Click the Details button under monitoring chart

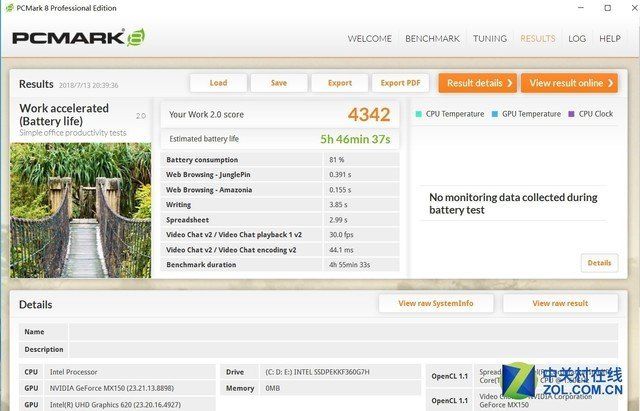coord(598,263)
